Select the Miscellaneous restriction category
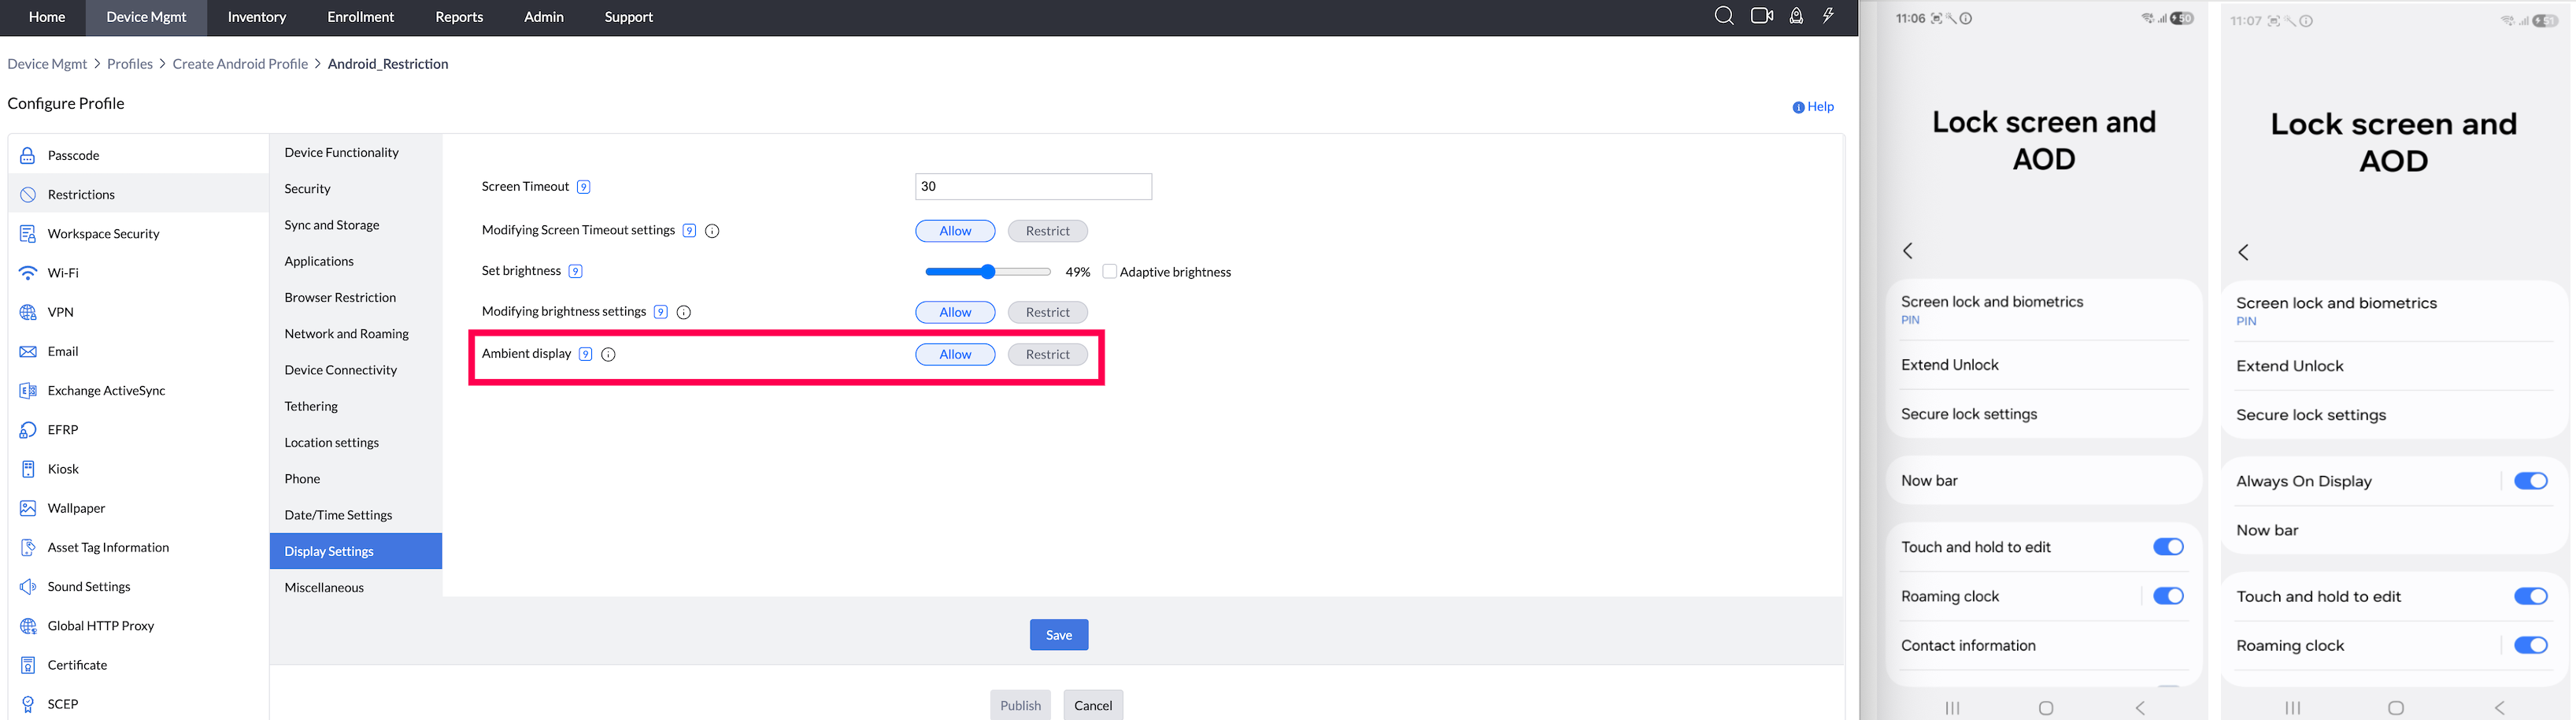Image resolution: width=2576 pixels, height=720 pixels. [356, 587]
